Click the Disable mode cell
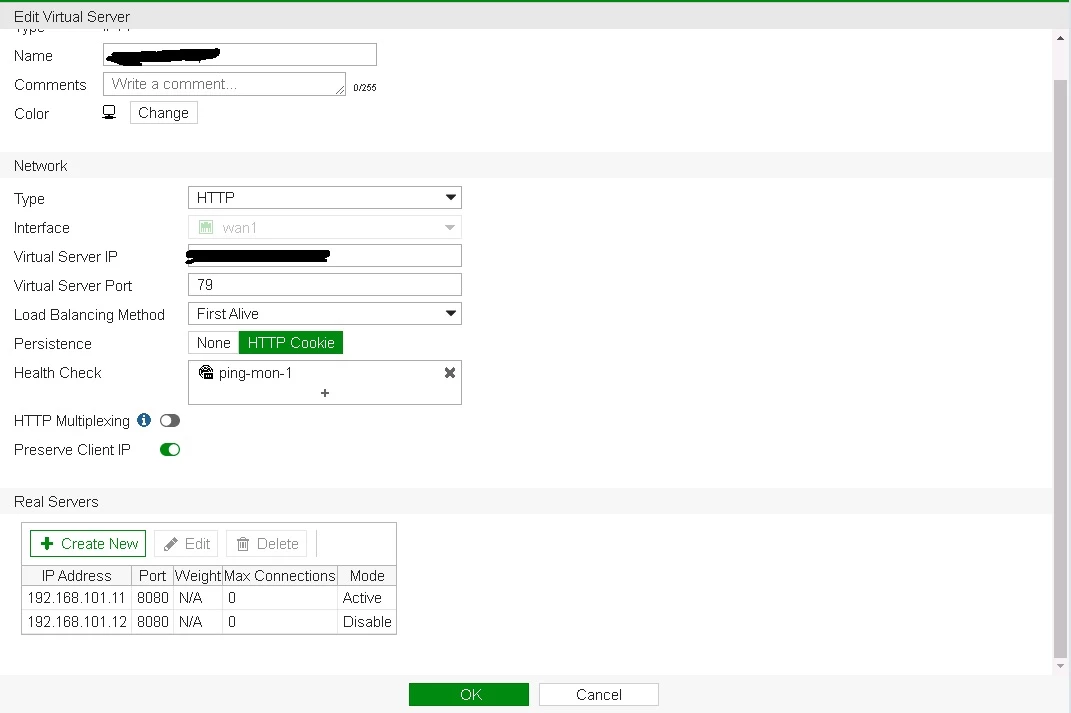 pos(367,621)
